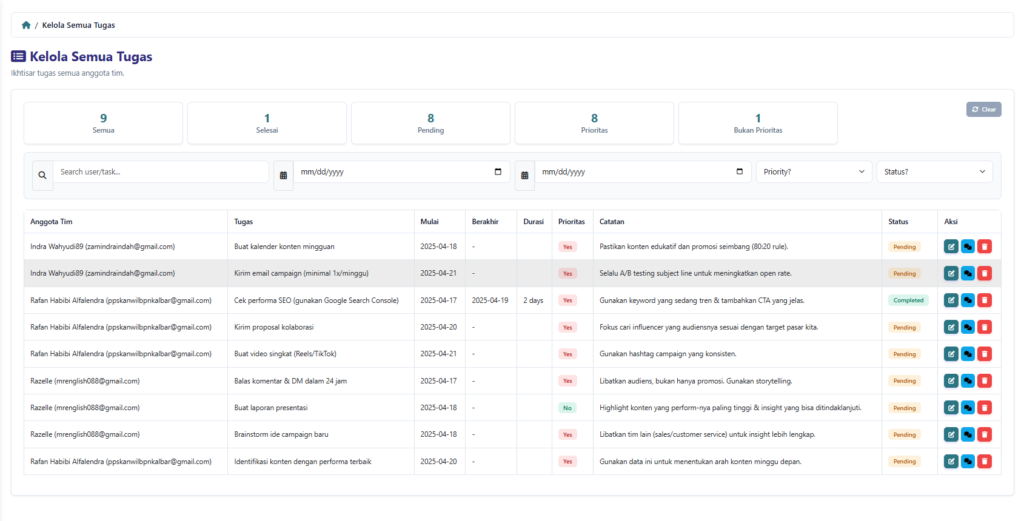Open the Priority filter dropdown
1024x521 pixels.
[813, 172]
